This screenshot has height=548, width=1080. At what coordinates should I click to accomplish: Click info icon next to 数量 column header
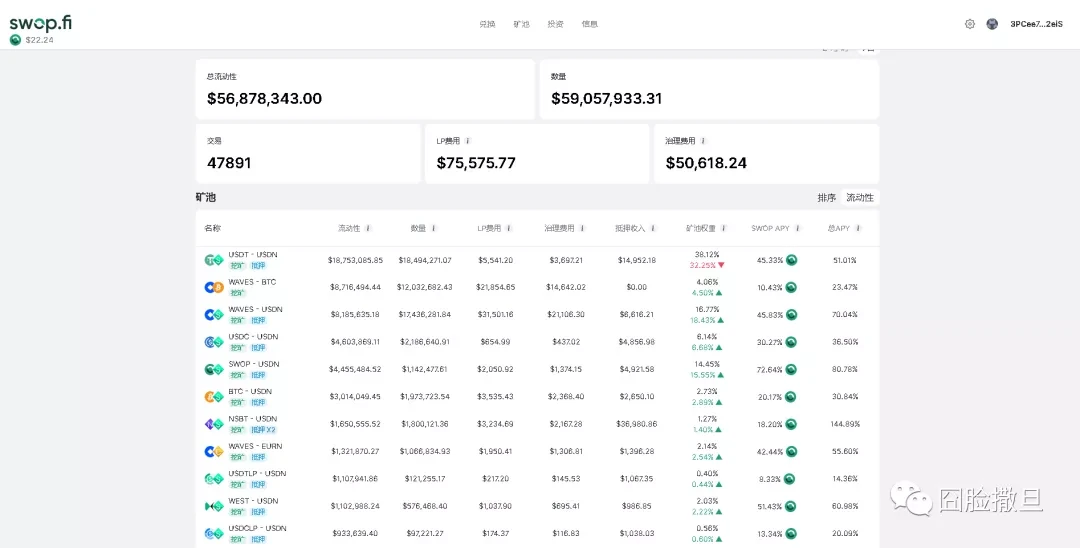[x=433, y=228]
